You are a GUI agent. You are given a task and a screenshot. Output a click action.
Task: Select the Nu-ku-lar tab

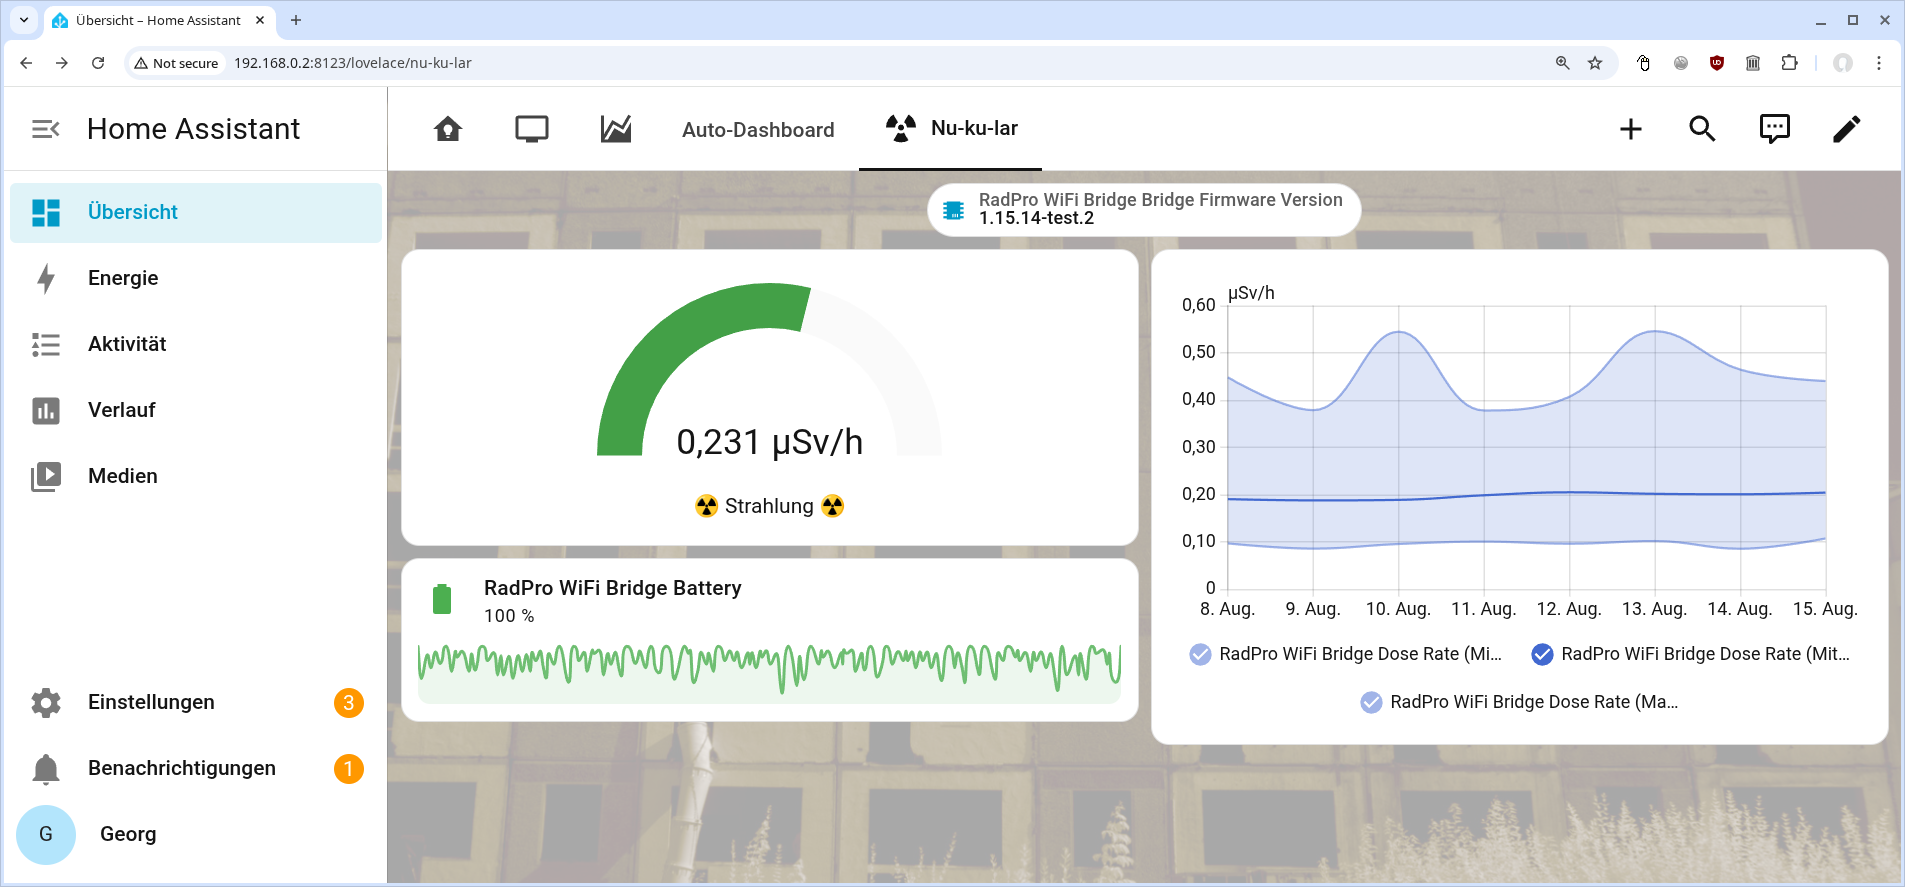(x=951, y=128)
